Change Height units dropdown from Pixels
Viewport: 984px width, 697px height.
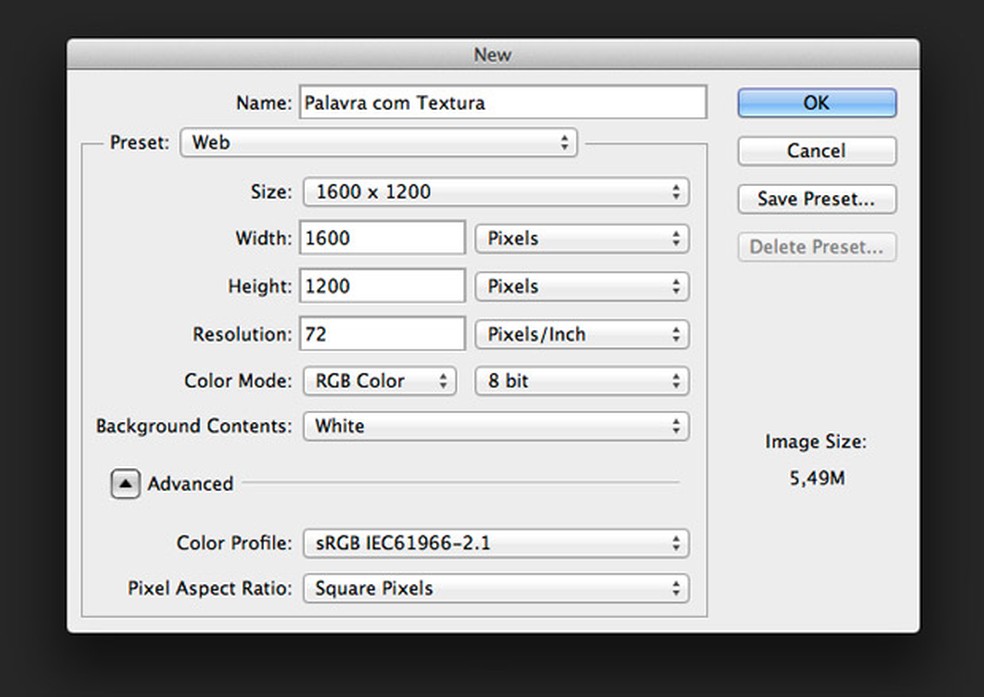tap(582, 287)
